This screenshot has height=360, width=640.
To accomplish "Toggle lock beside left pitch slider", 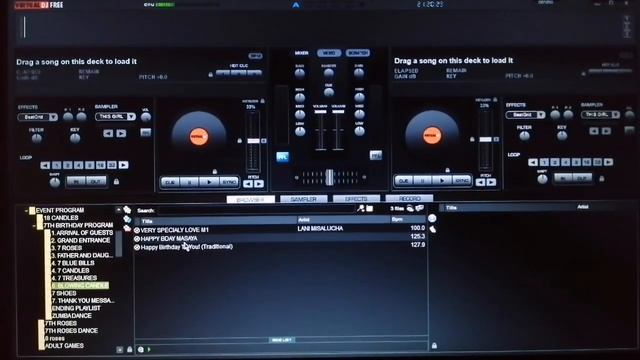I will 240,140.
